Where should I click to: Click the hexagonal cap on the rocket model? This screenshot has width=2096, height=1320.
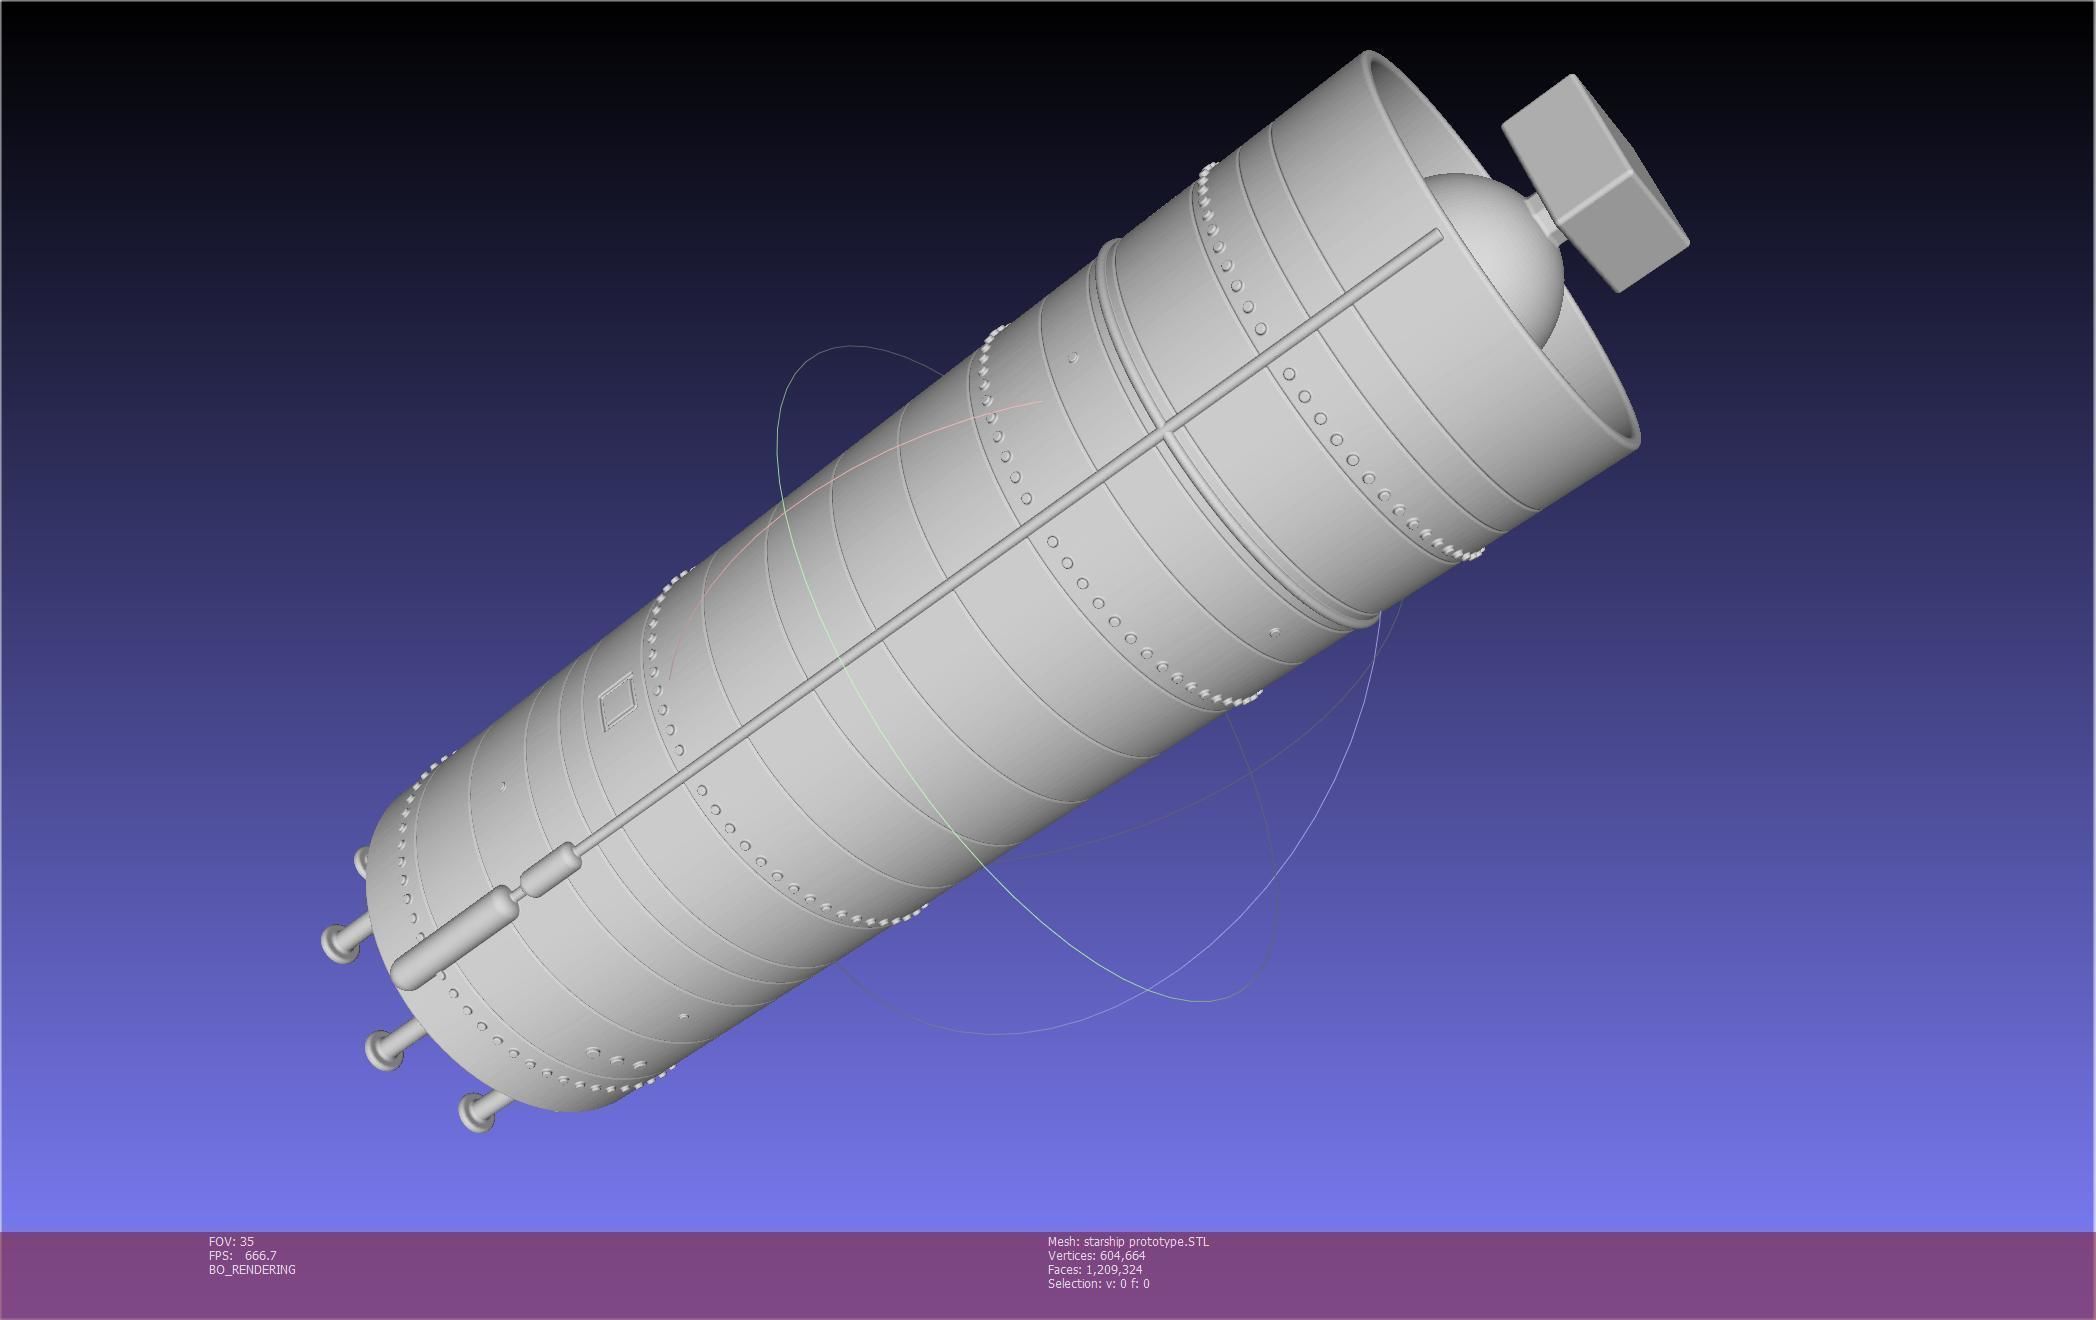tap(1596, 182)
